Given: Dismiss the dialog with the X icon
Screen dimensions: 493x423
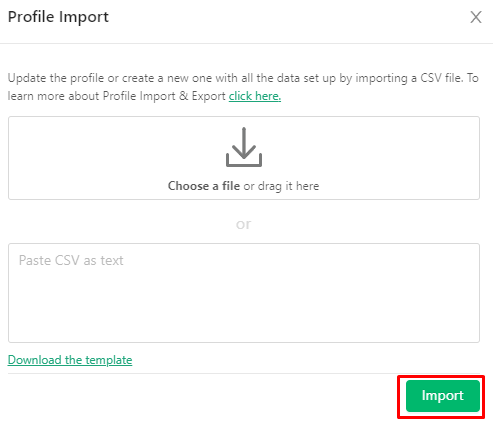Looking at the screenshot, I should (476, 17).
